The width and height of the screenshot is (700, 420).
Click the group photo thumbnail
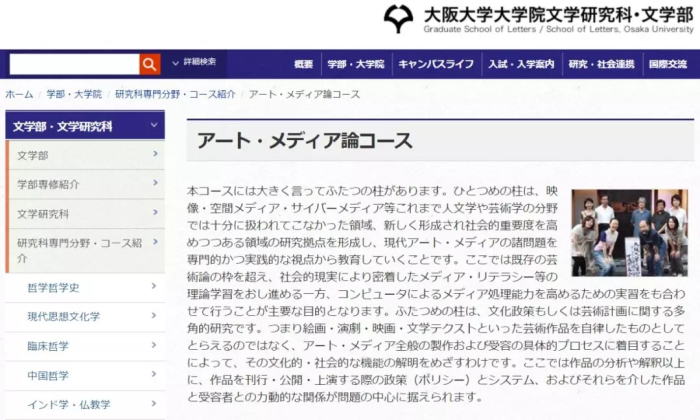[x=629, y=233]
